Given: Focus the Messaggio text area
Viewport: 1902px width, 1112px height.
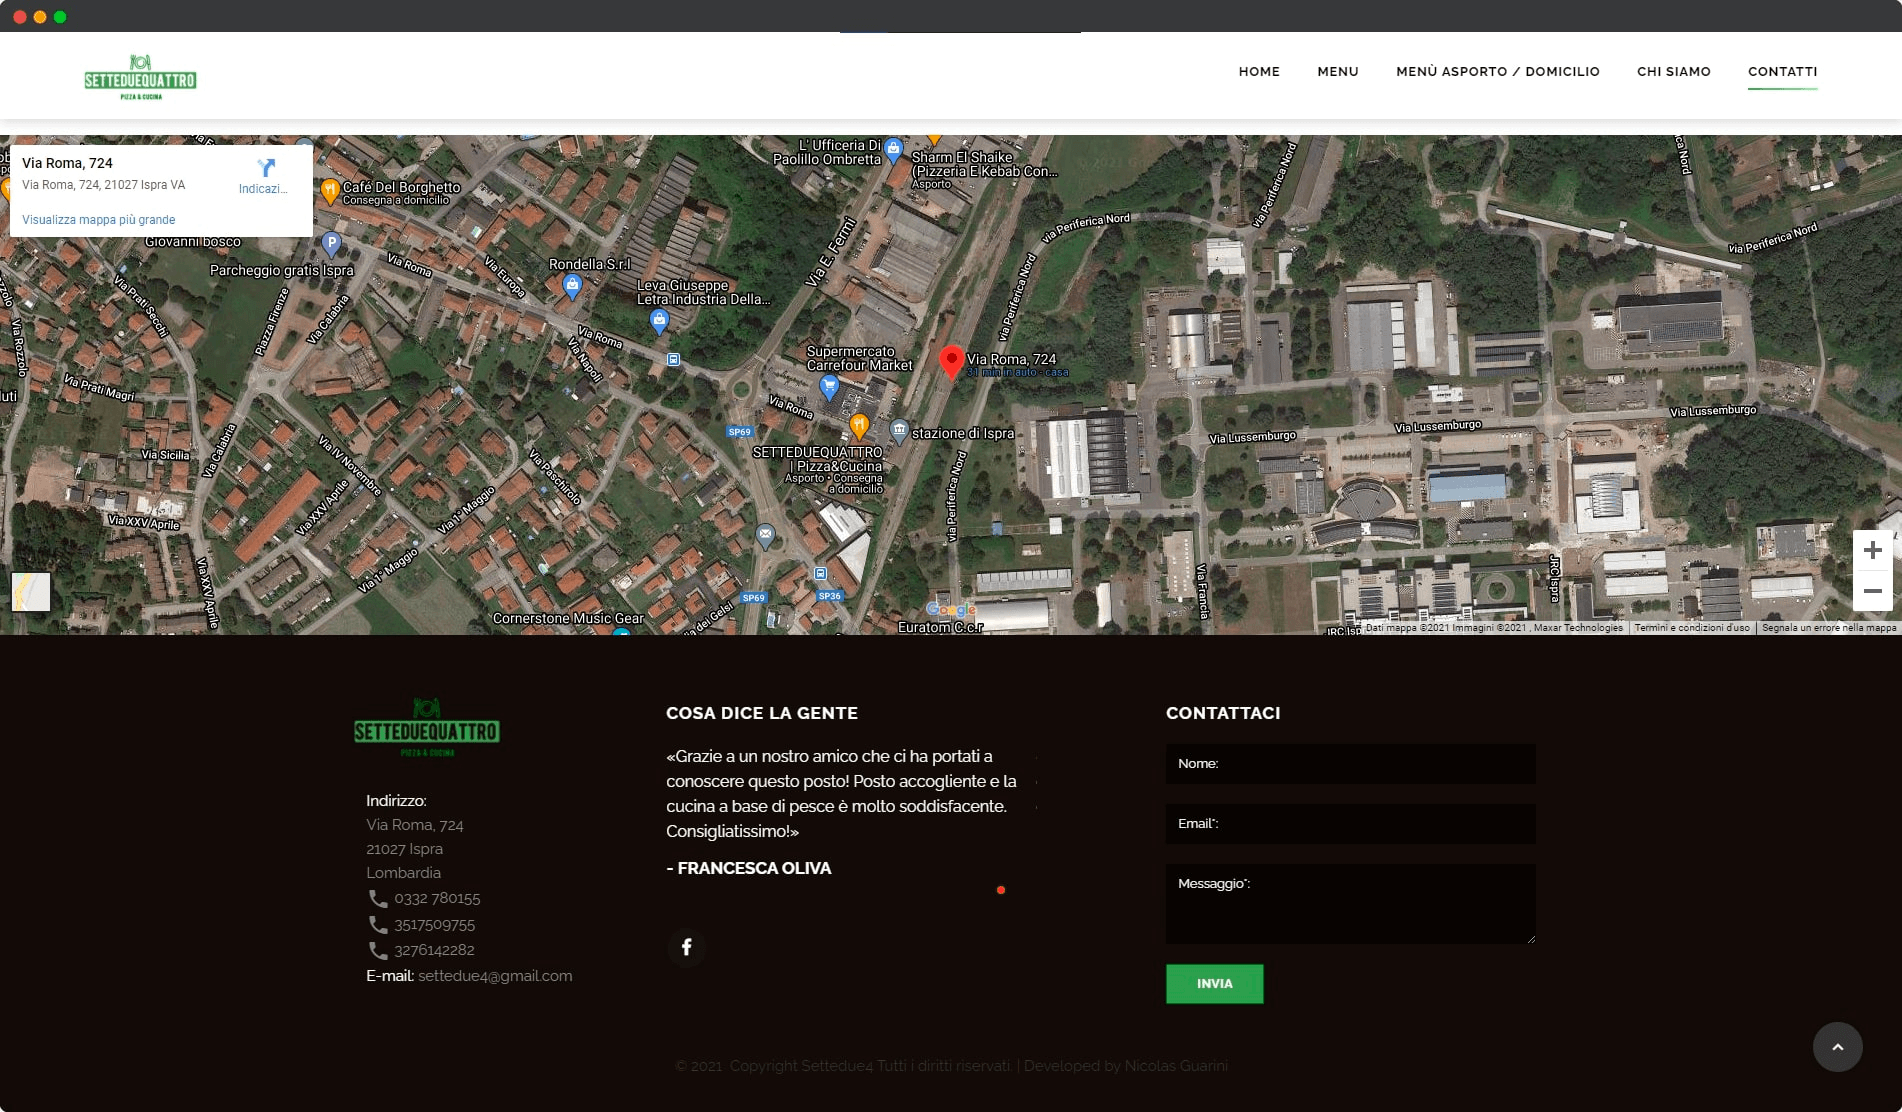Looking at the screenshot, I should point(1350,904).
